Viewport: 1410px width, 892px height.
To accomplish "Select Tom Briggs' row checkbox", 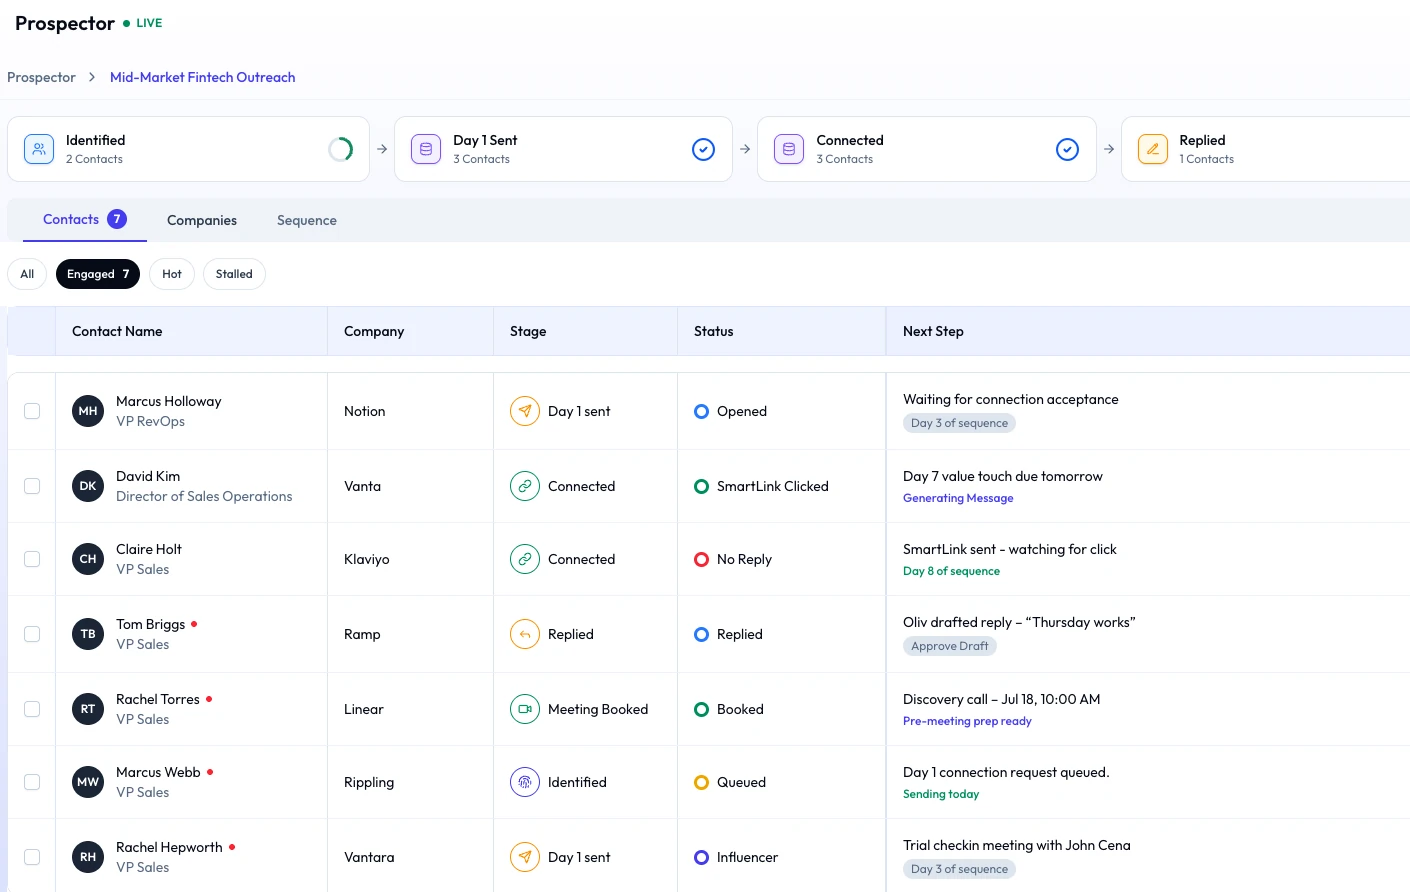I will point(32,634).
